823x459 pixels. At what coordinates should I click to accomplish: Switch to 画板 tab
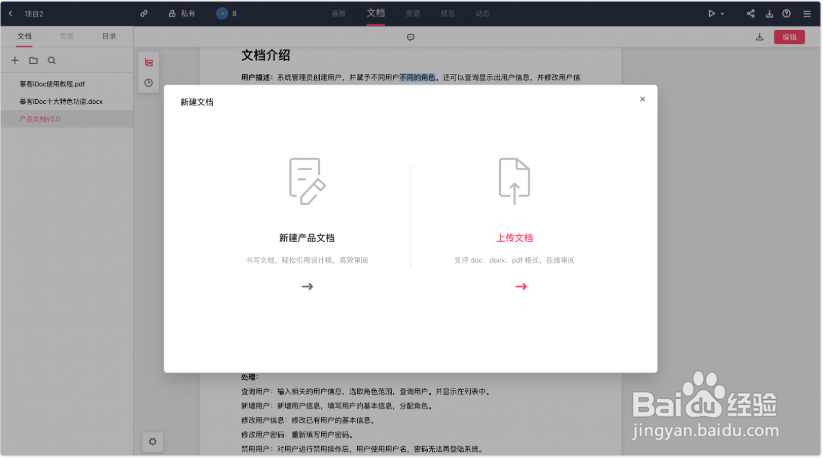[339, 14]
